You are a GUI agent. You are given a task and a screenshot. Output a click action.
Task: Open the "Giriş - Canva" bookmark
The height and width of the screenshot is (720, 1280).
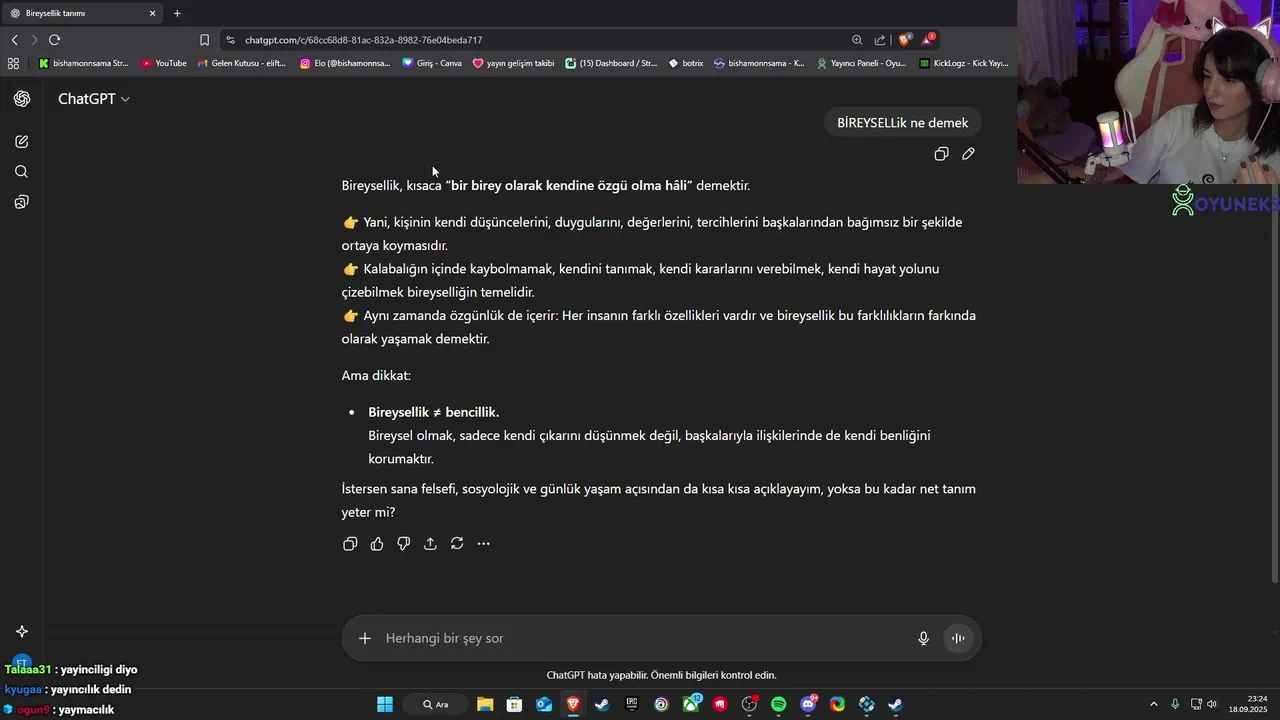pyautogui.click(x=432, y=63)
